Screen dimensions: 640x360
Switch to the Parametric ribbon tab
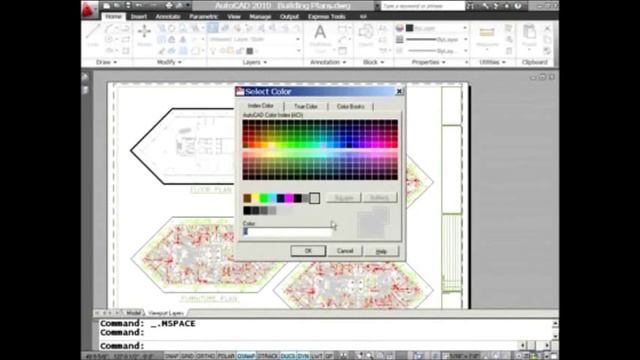(203, 17)
